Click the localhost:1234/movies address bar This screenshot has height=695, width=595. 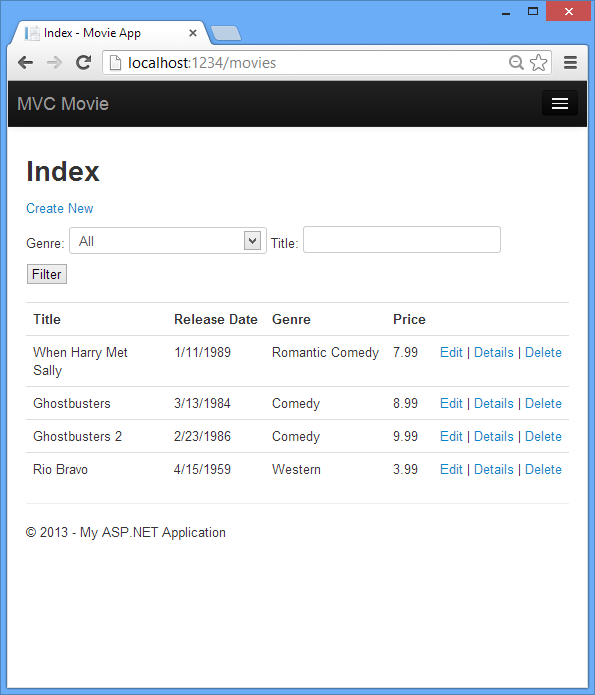point(306,63)
